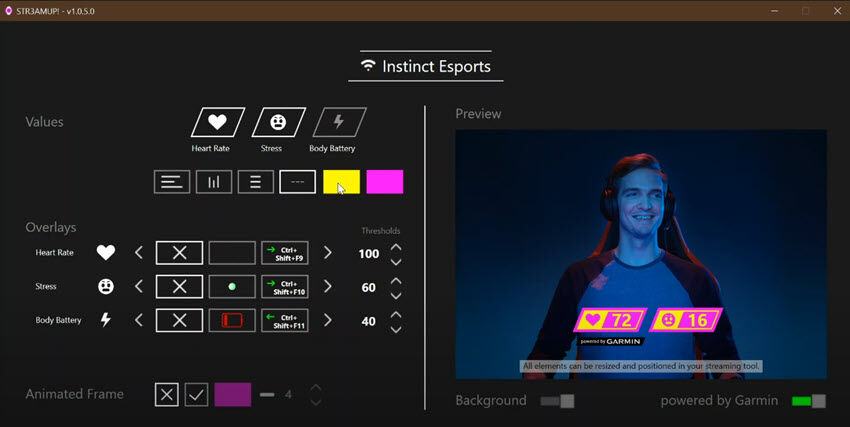The image size is (850, 427).
Task: Go to next Body Battery overlay option
Action: (x=327, y=320)
